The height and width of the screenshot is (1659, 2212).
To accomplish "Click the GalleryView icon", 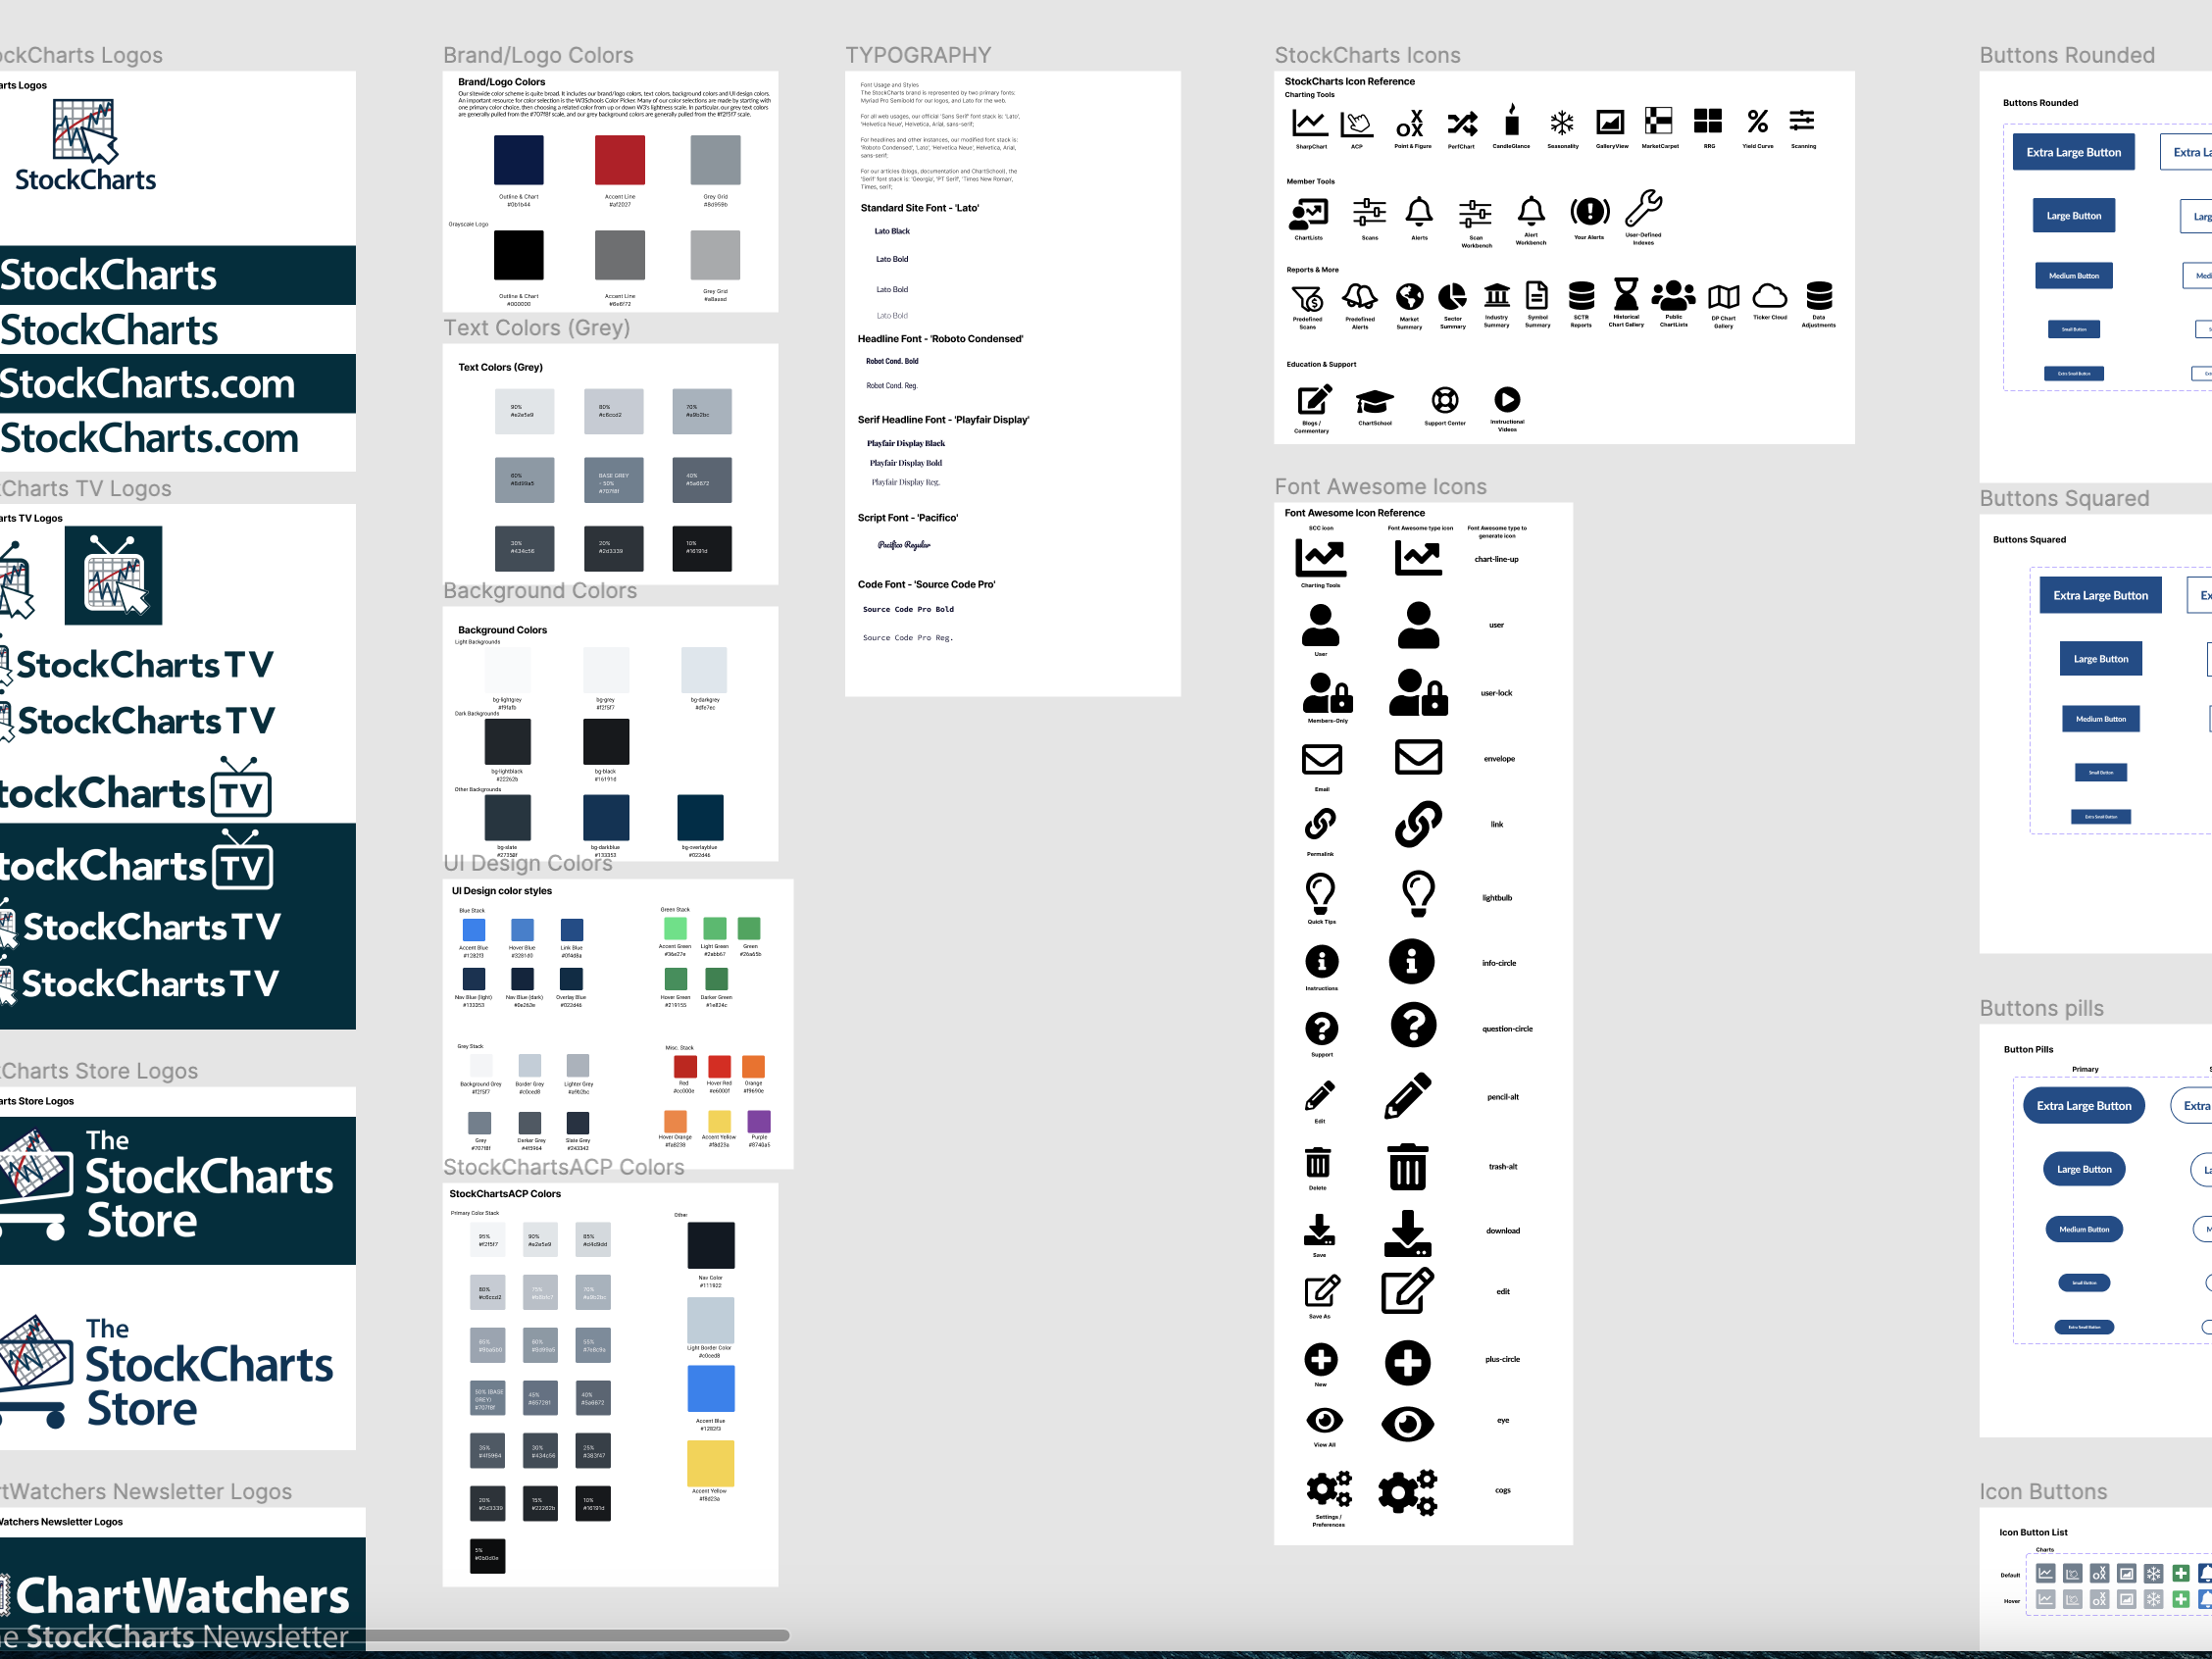I will click(x=1610, y=122).
